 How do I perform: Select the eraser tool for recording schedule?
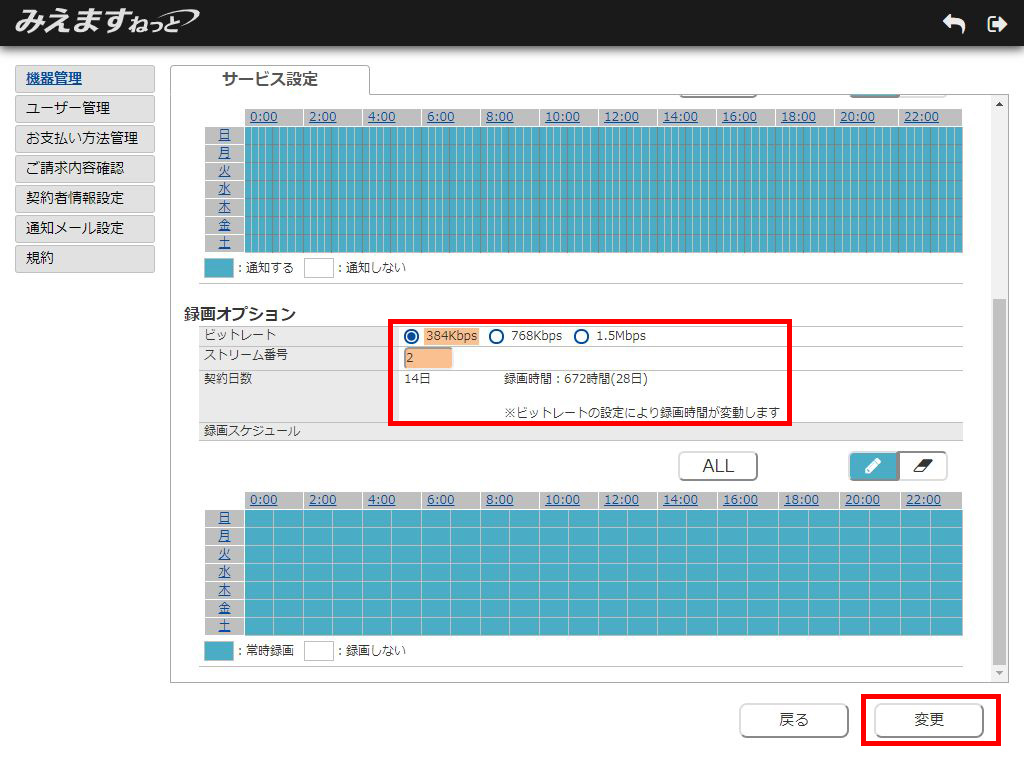pos(922,466)
